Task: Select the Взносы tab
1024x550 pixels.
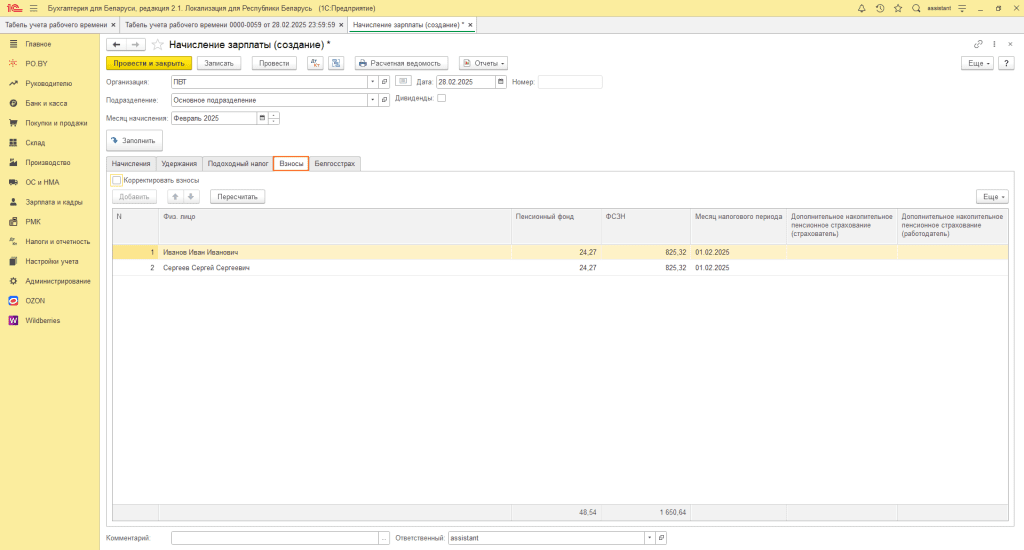Action: point(291,163)
